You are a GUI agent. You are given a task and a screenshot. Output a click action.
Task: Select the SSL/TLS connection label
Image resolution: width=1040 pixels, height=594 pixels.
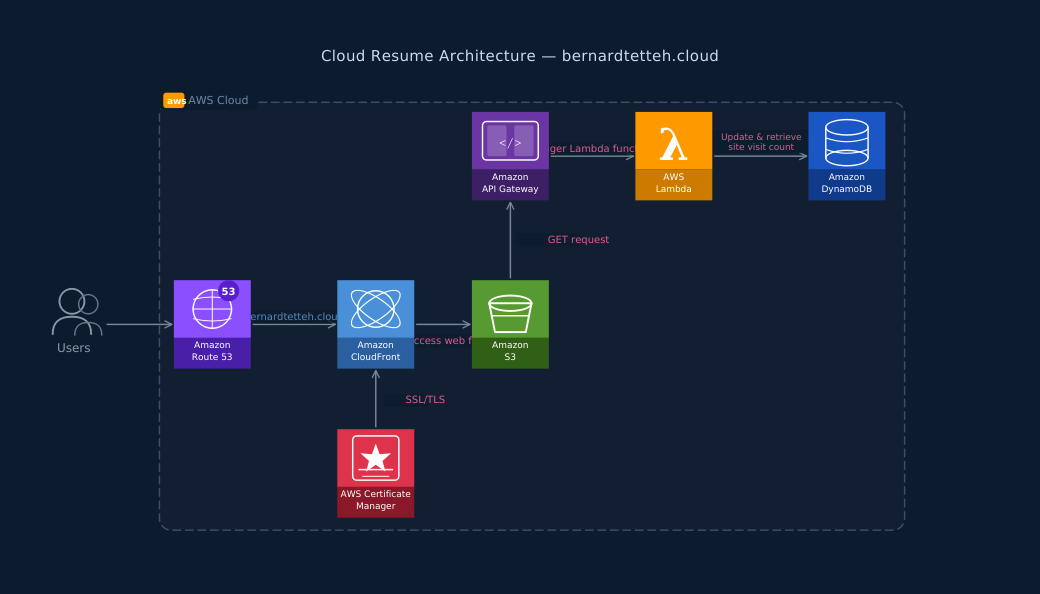point(425,400)
